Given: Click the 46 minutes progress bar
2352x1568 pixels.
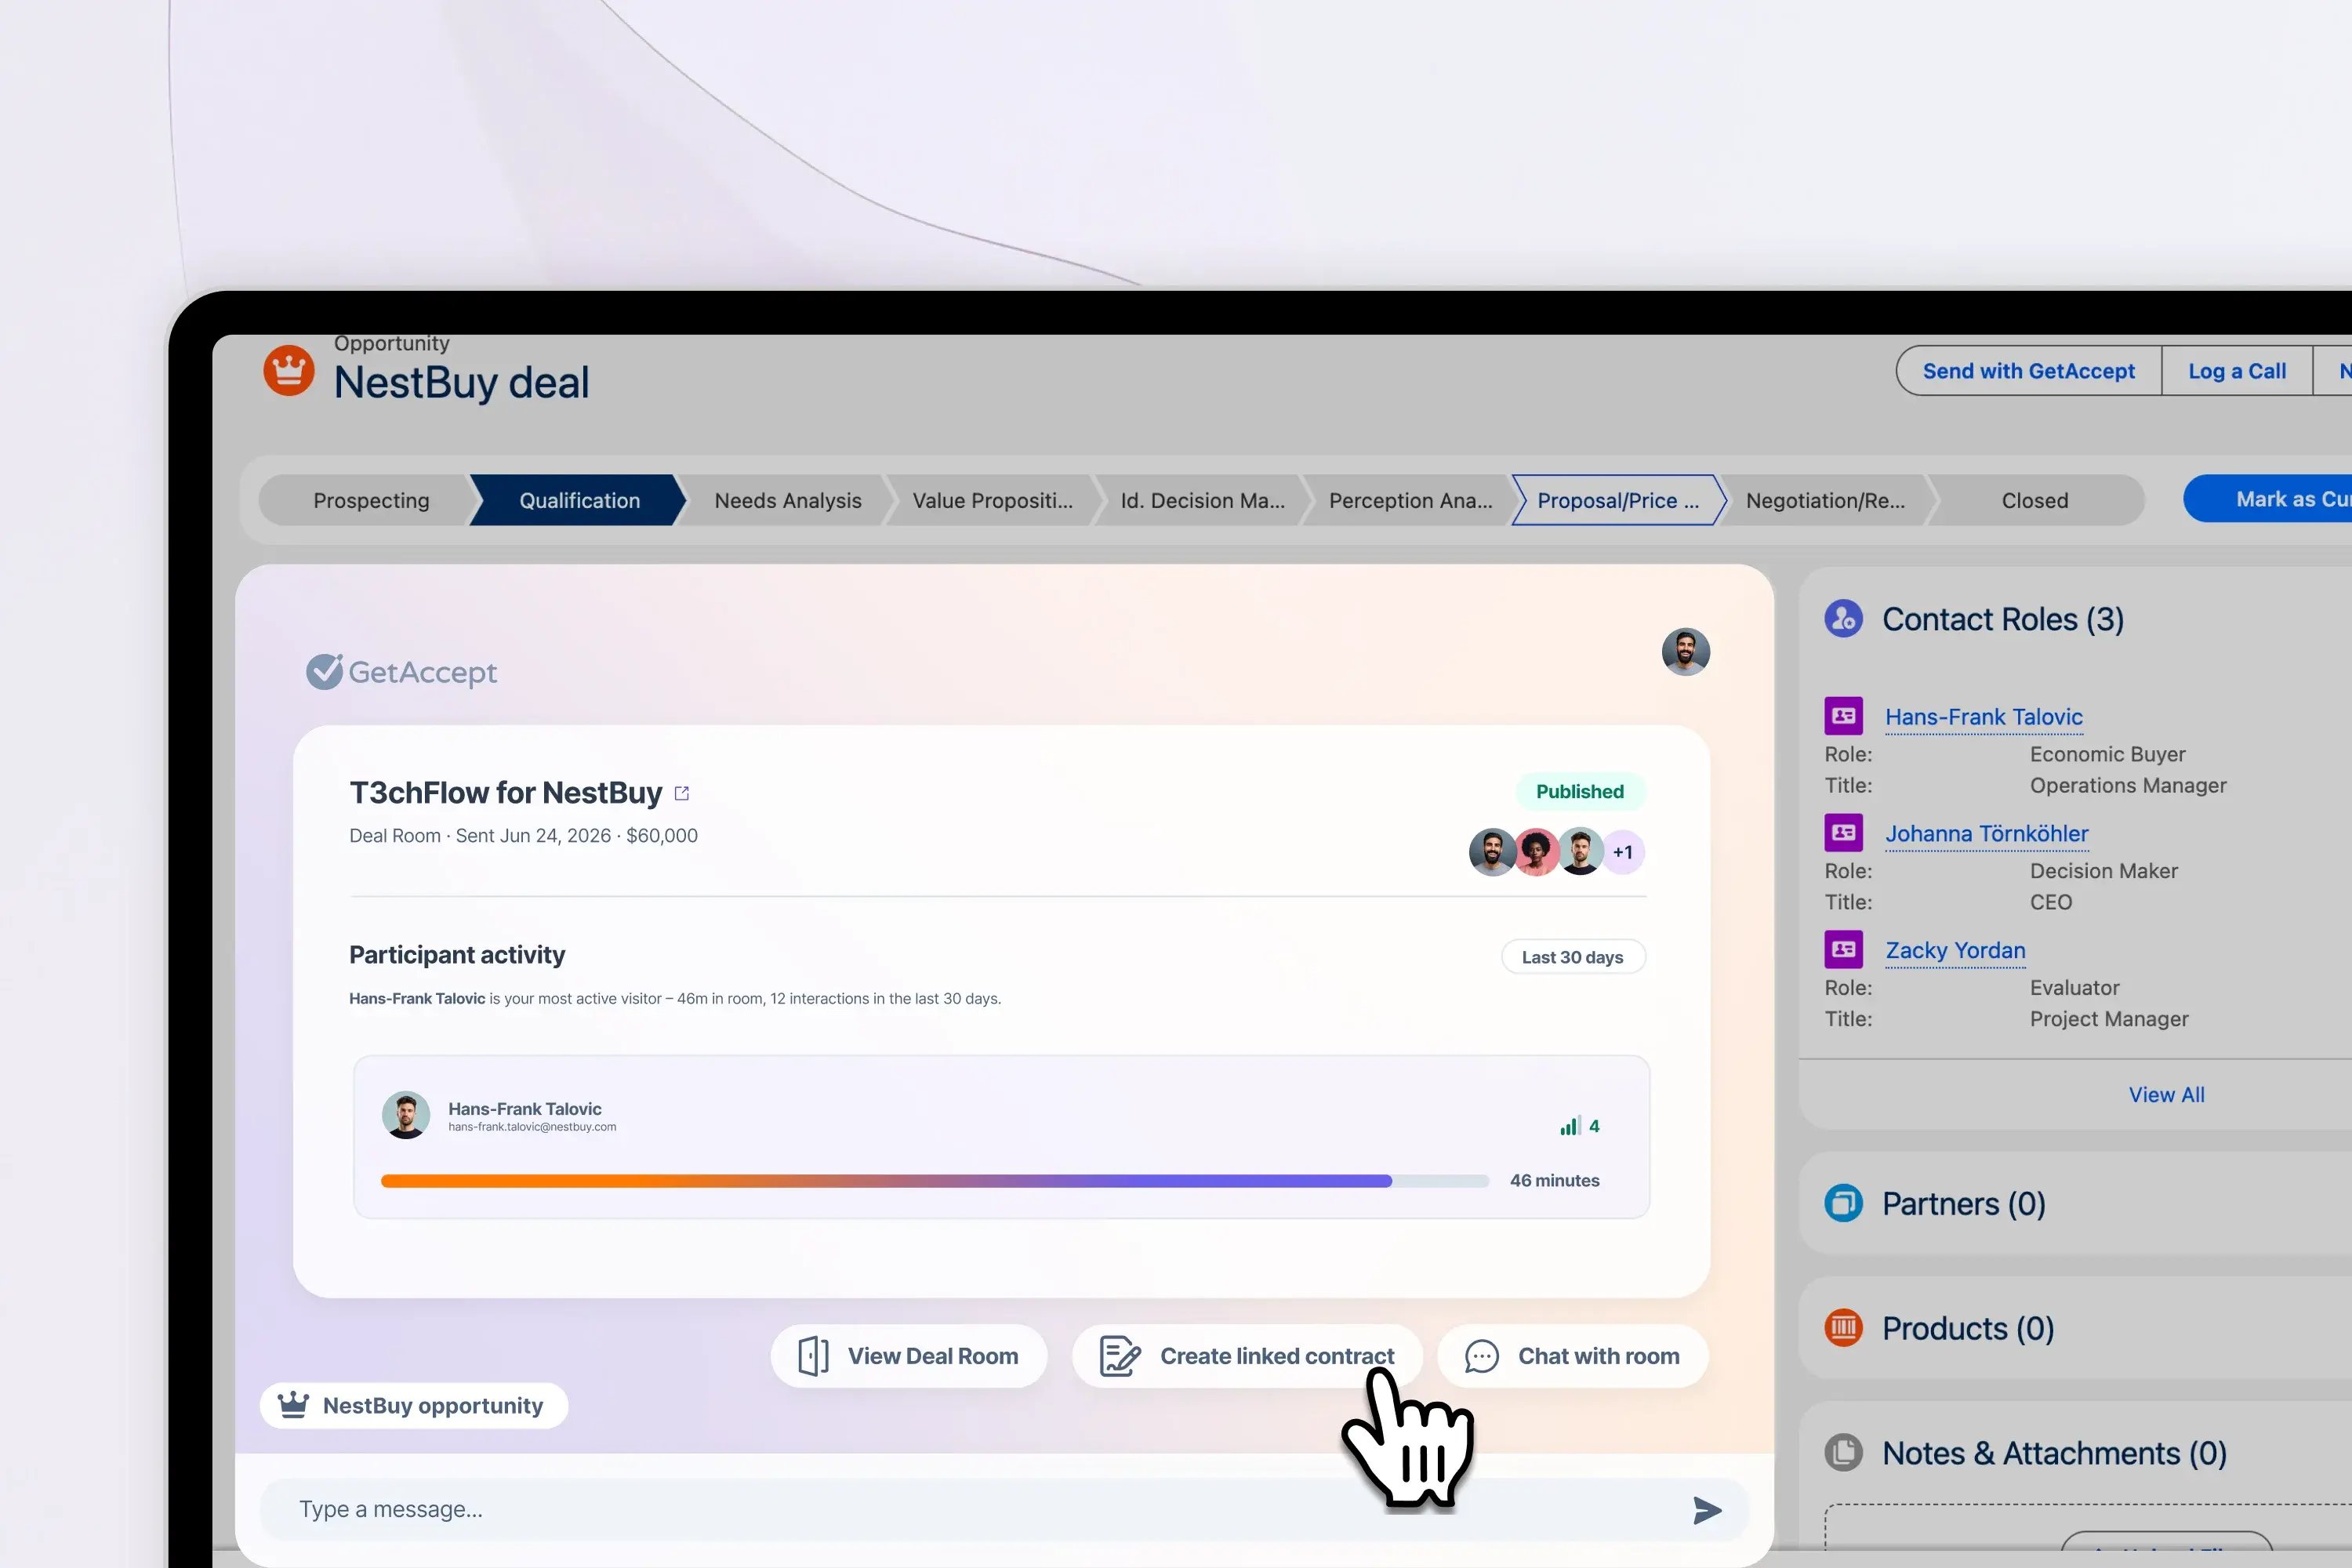Looking at the screenshot, I should click(935, 1181).
